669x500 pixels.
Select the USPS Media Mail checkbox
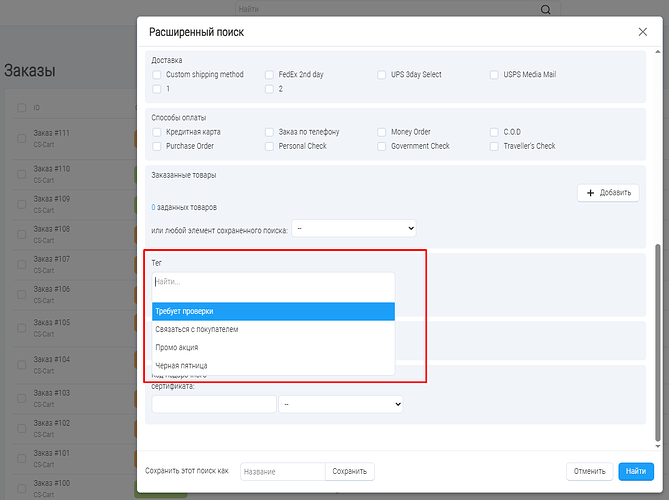495,75
